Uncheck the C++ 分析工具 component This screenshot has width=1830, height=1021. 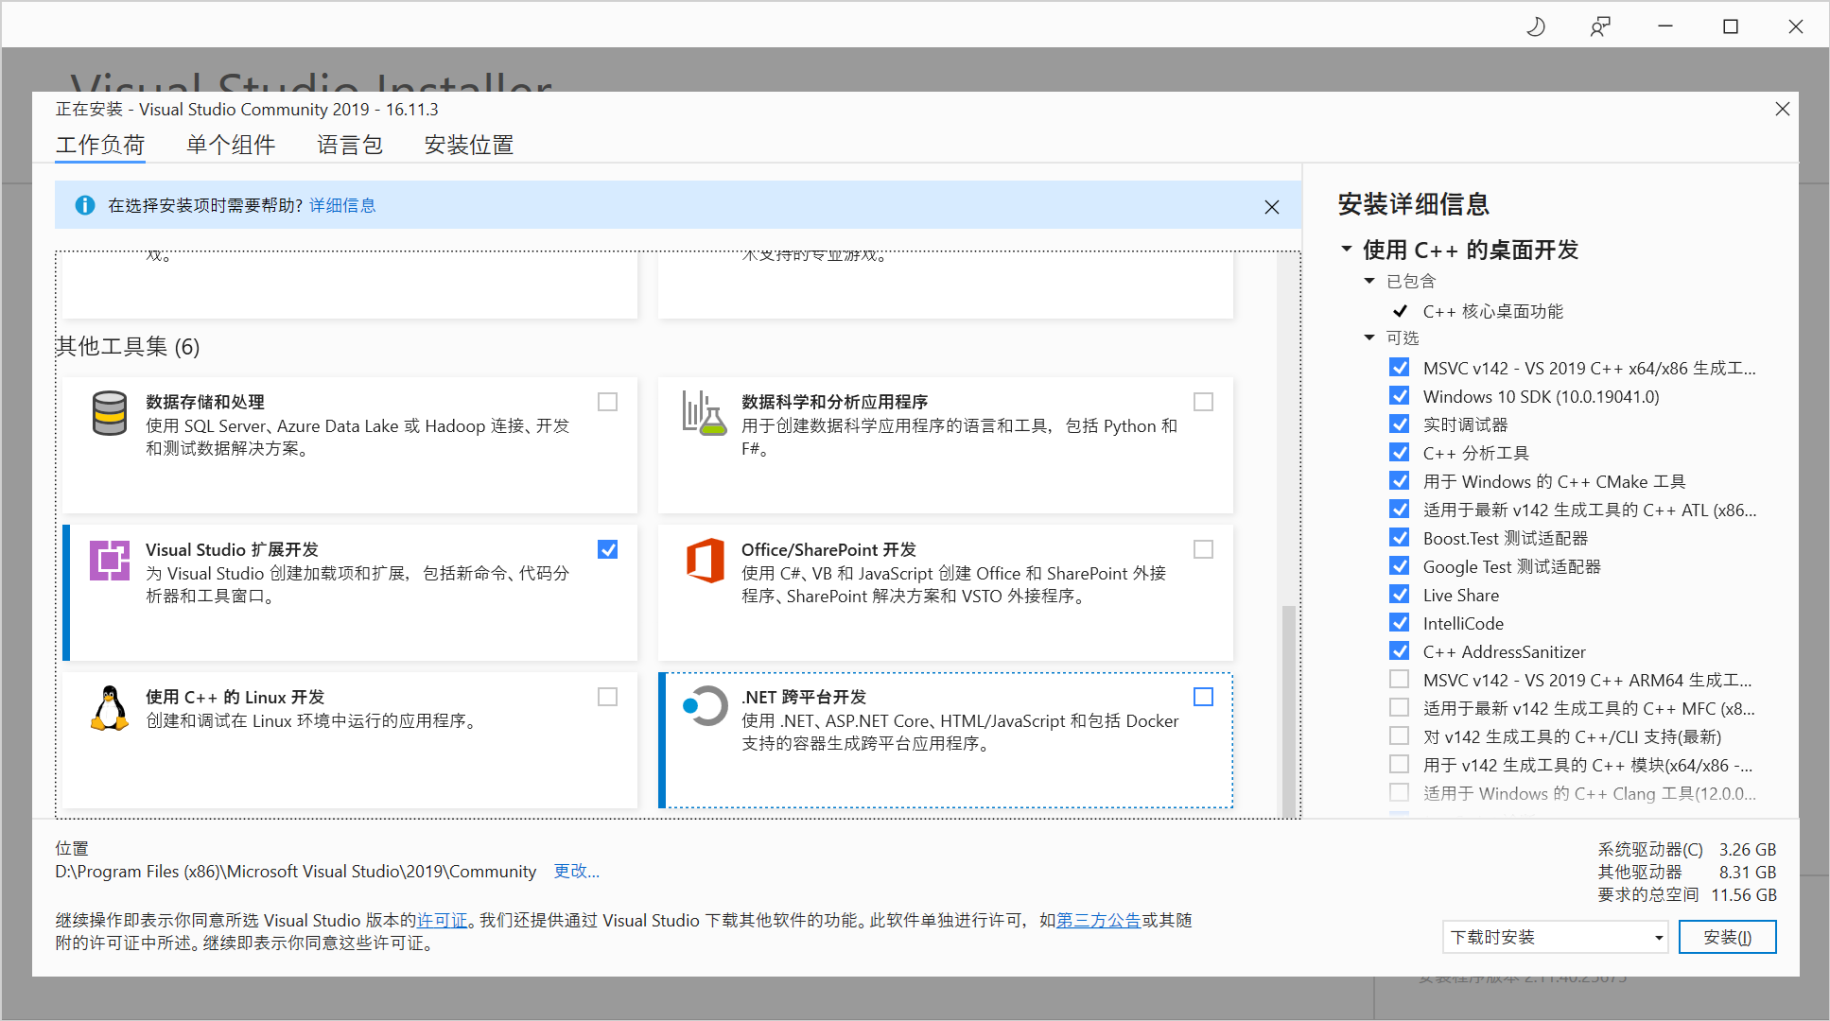click(x=1399, y=453)
